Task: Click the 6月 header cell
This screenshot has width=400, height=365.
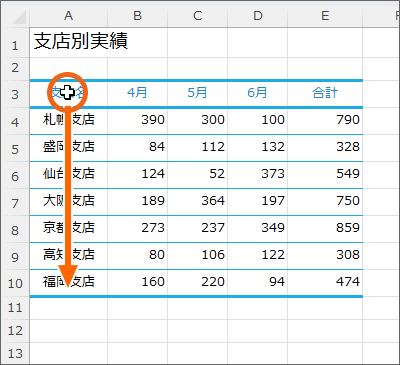Action: (x=258, y=94)
